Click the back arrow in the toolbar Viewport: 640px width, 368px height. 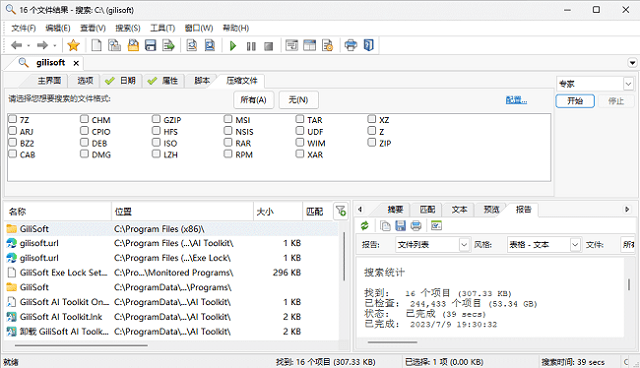tap(16, 45)
